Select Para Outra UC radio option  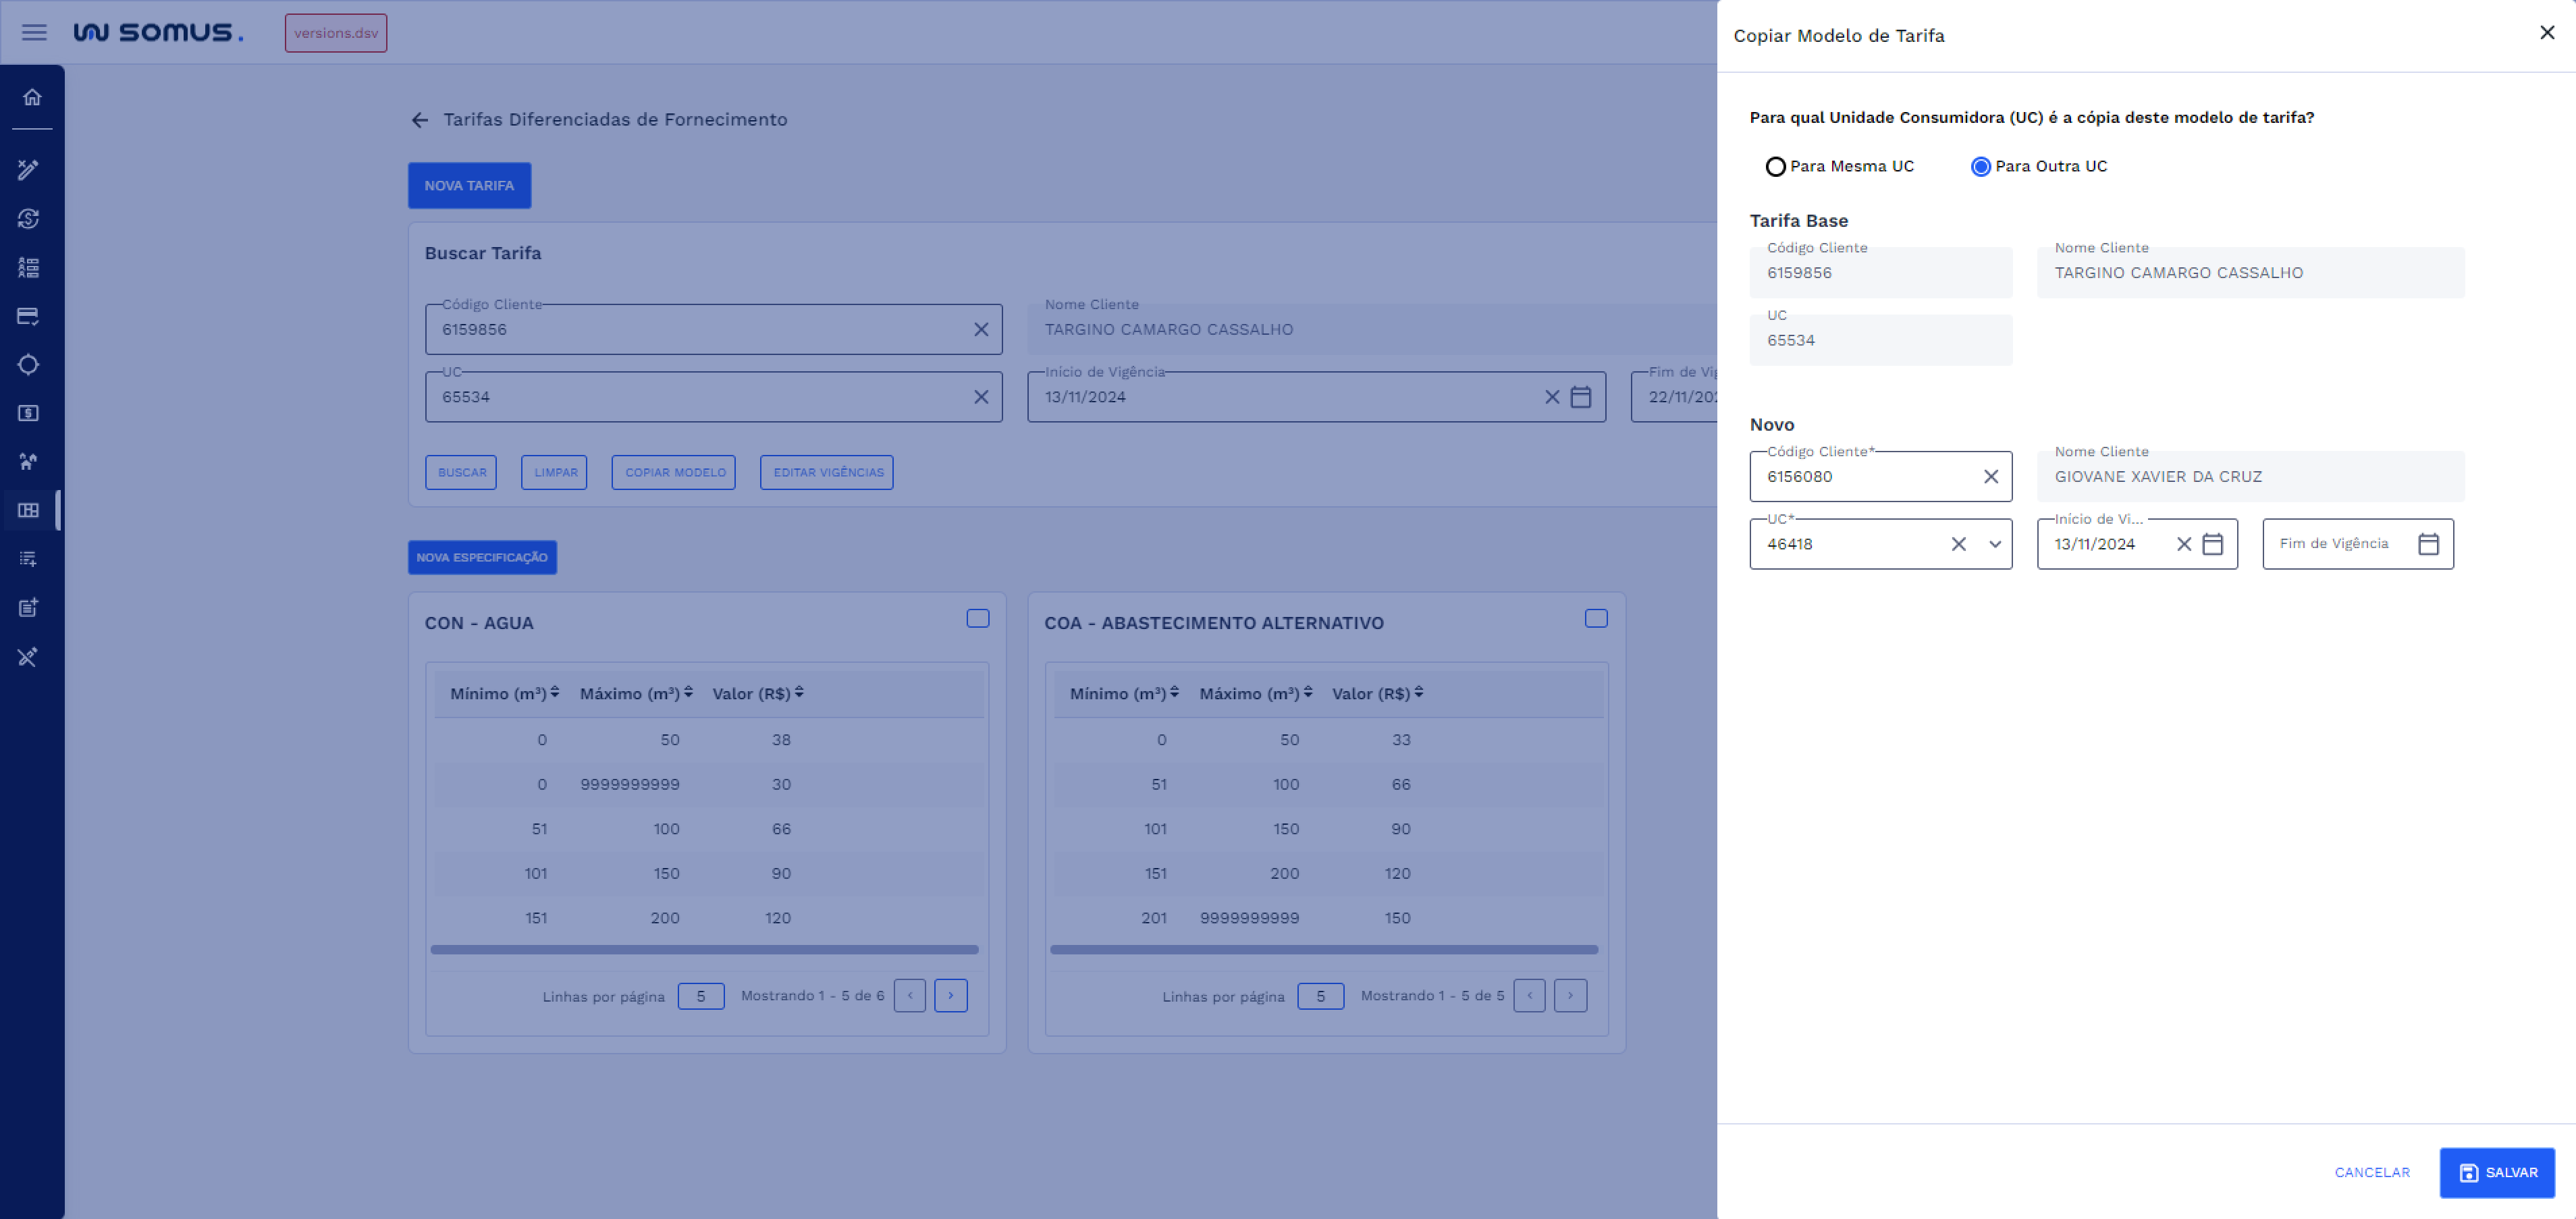(x=1980, y=167)
